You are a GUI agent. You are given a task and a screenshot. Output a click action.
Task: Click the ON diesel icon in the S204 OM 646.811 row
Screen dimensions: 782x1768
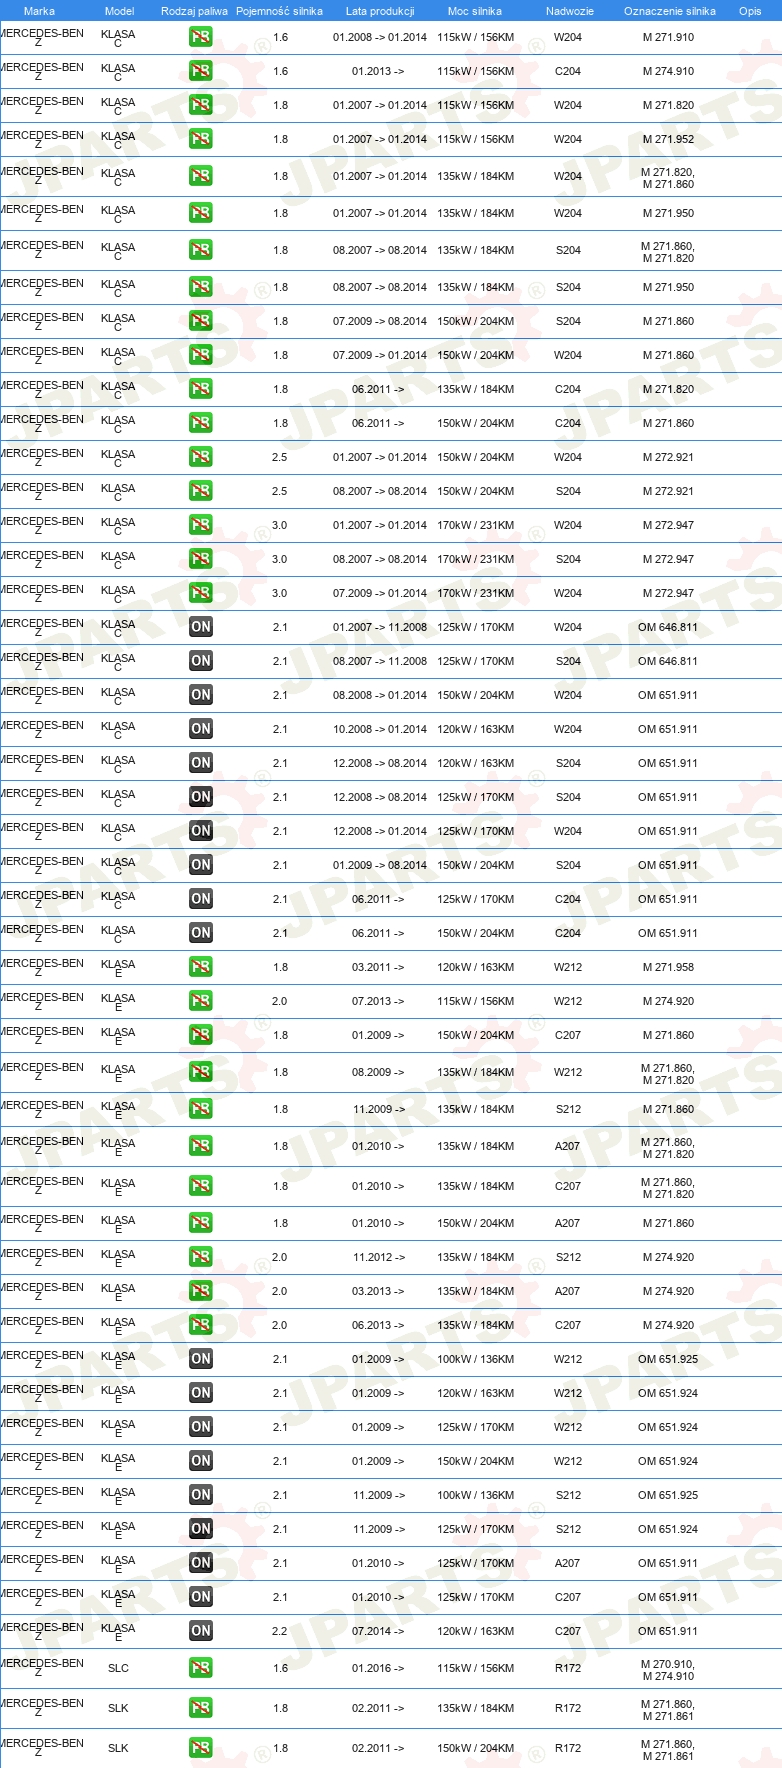pos(200,661)
